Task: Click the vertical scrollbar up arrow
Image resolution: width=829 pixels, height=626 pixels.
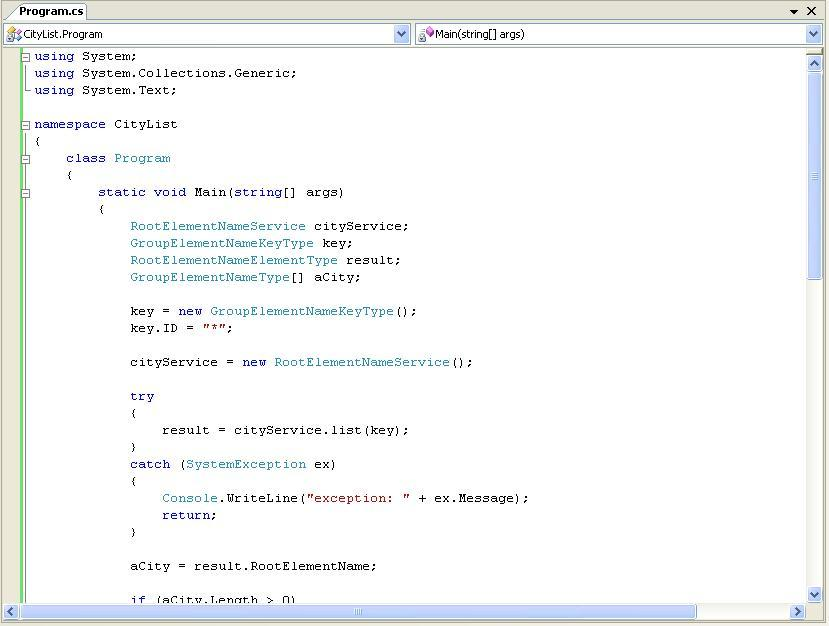Action: point(814,64)
